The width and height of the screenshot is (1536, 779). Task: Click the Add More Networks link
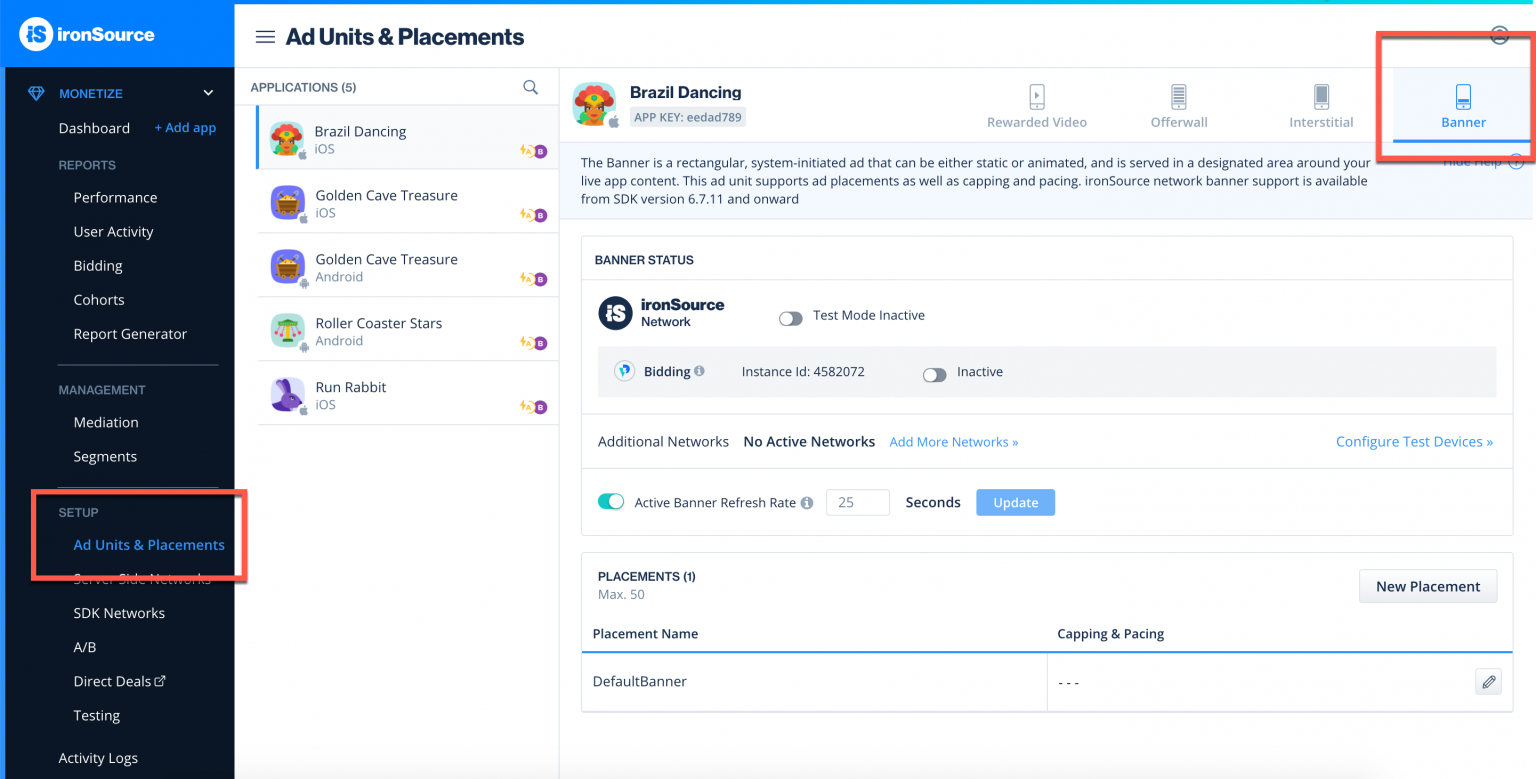[x=953, y=442]
